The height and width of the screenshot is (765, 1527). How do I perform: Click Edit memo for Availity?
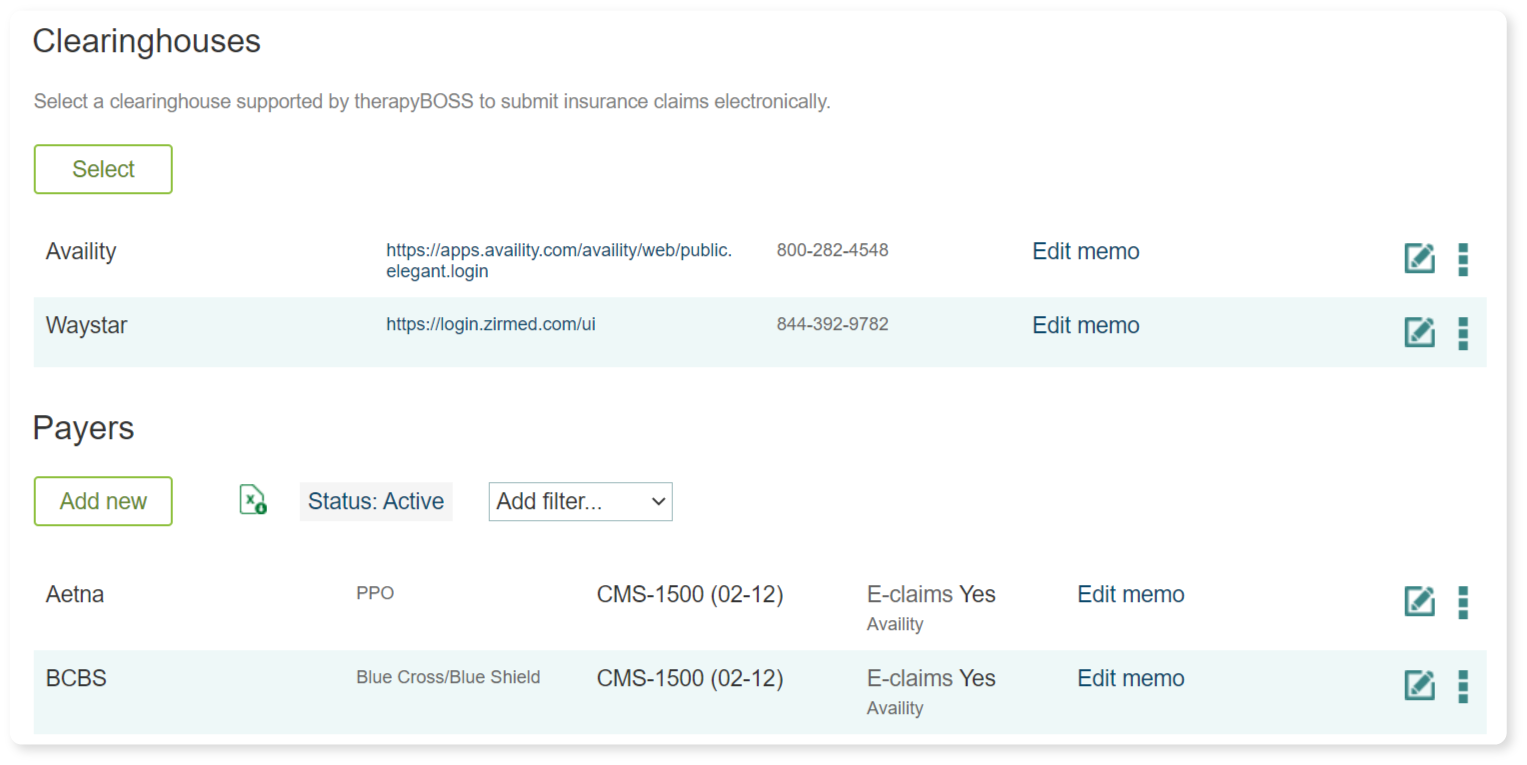[x=1085, y=251]
